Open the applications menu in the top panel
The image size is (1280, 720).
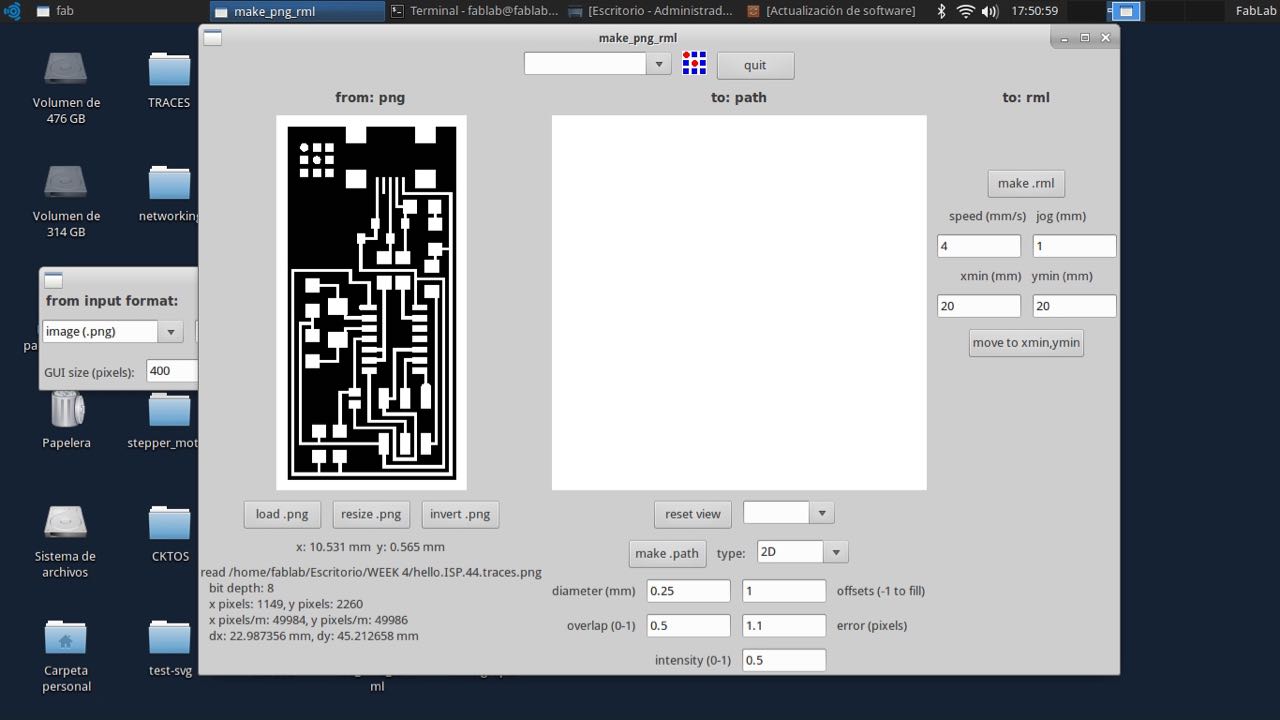click(x=12, y=11)
